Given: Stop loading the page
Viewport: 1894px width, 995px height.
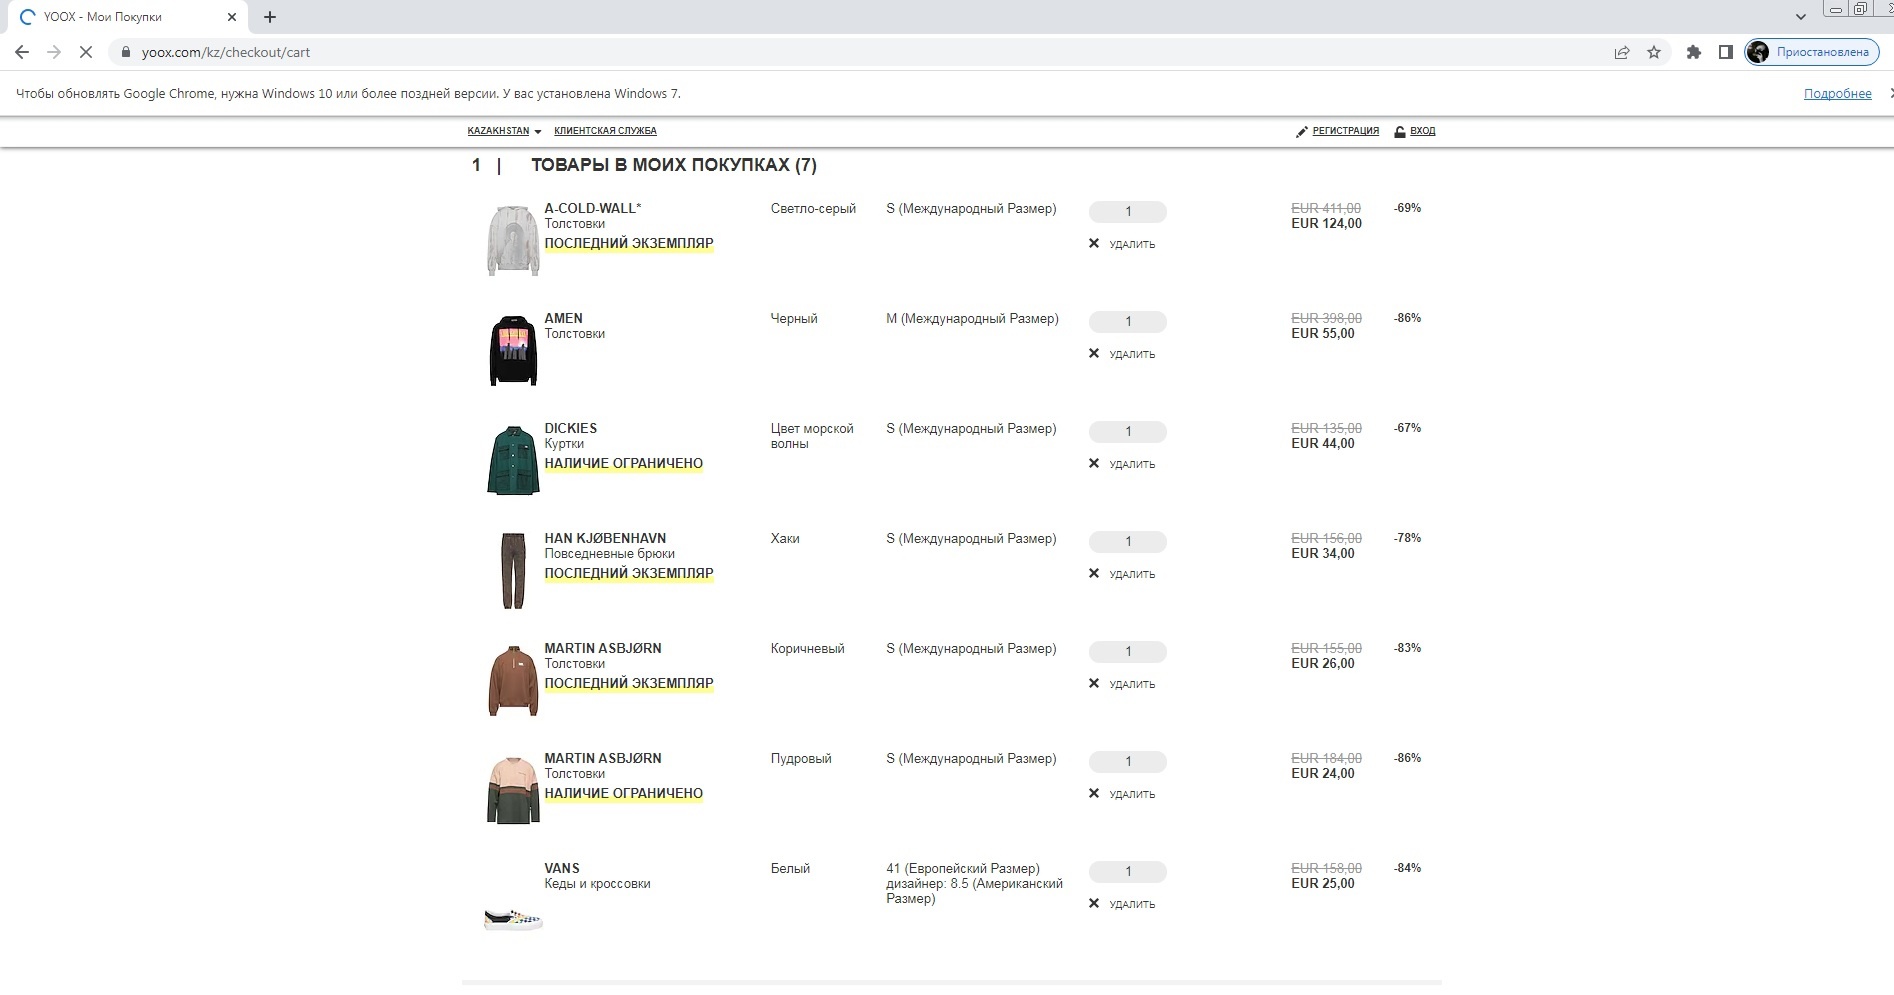Looking at the screenshot, I should pos(86,52).
